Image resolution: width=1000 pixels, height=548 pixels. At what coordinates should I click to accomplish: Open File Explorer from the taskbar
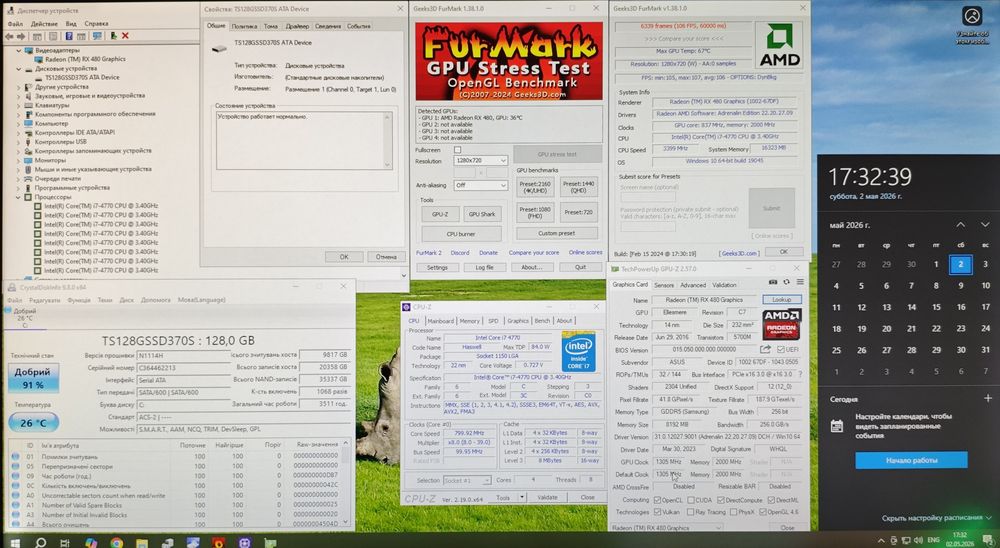pos(142,543)
